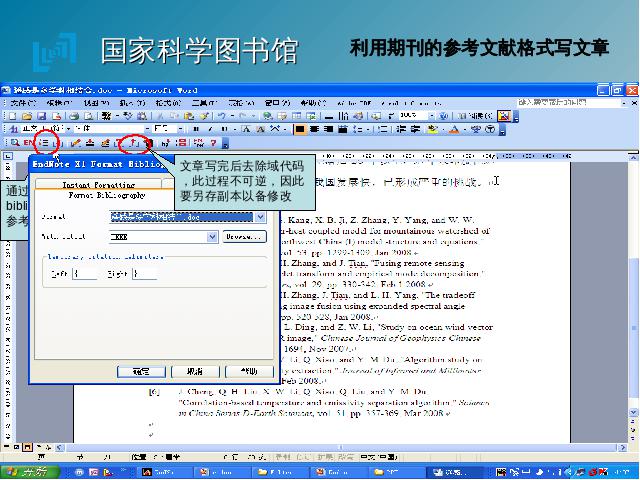
Task: Click the Paste clipboard icon
Action: [189, 116]
